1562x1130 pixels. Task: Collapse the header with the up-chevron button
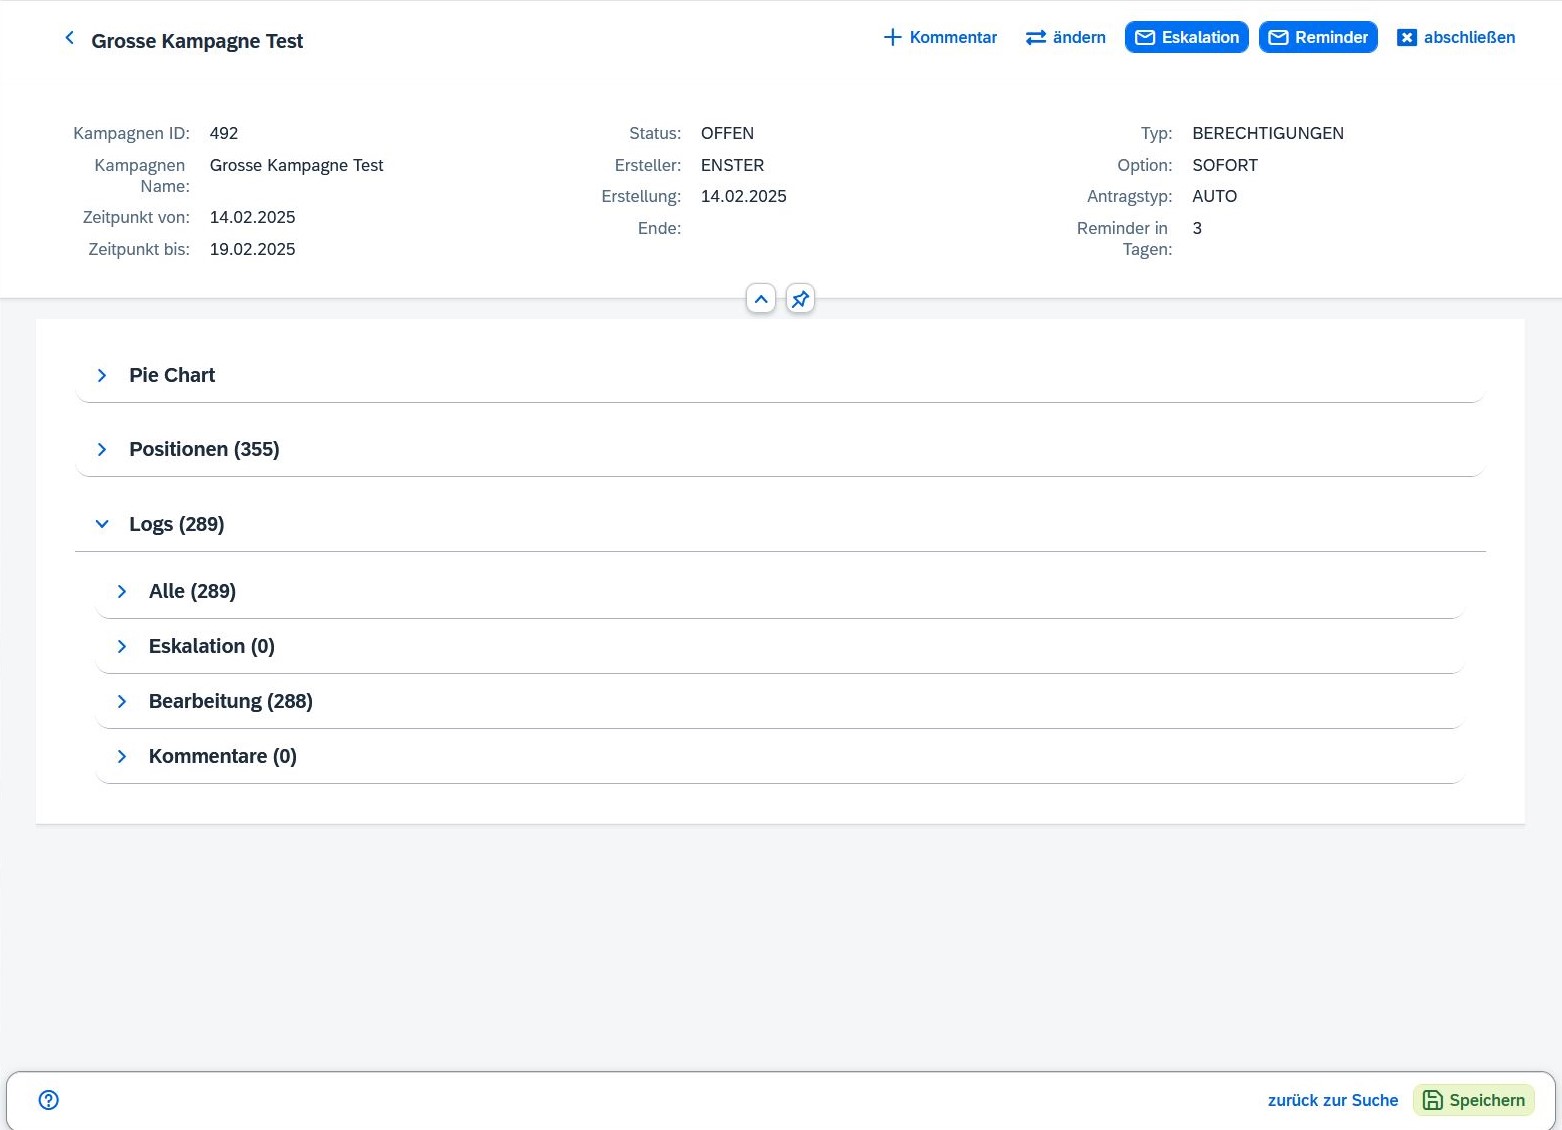pos(761,299)
